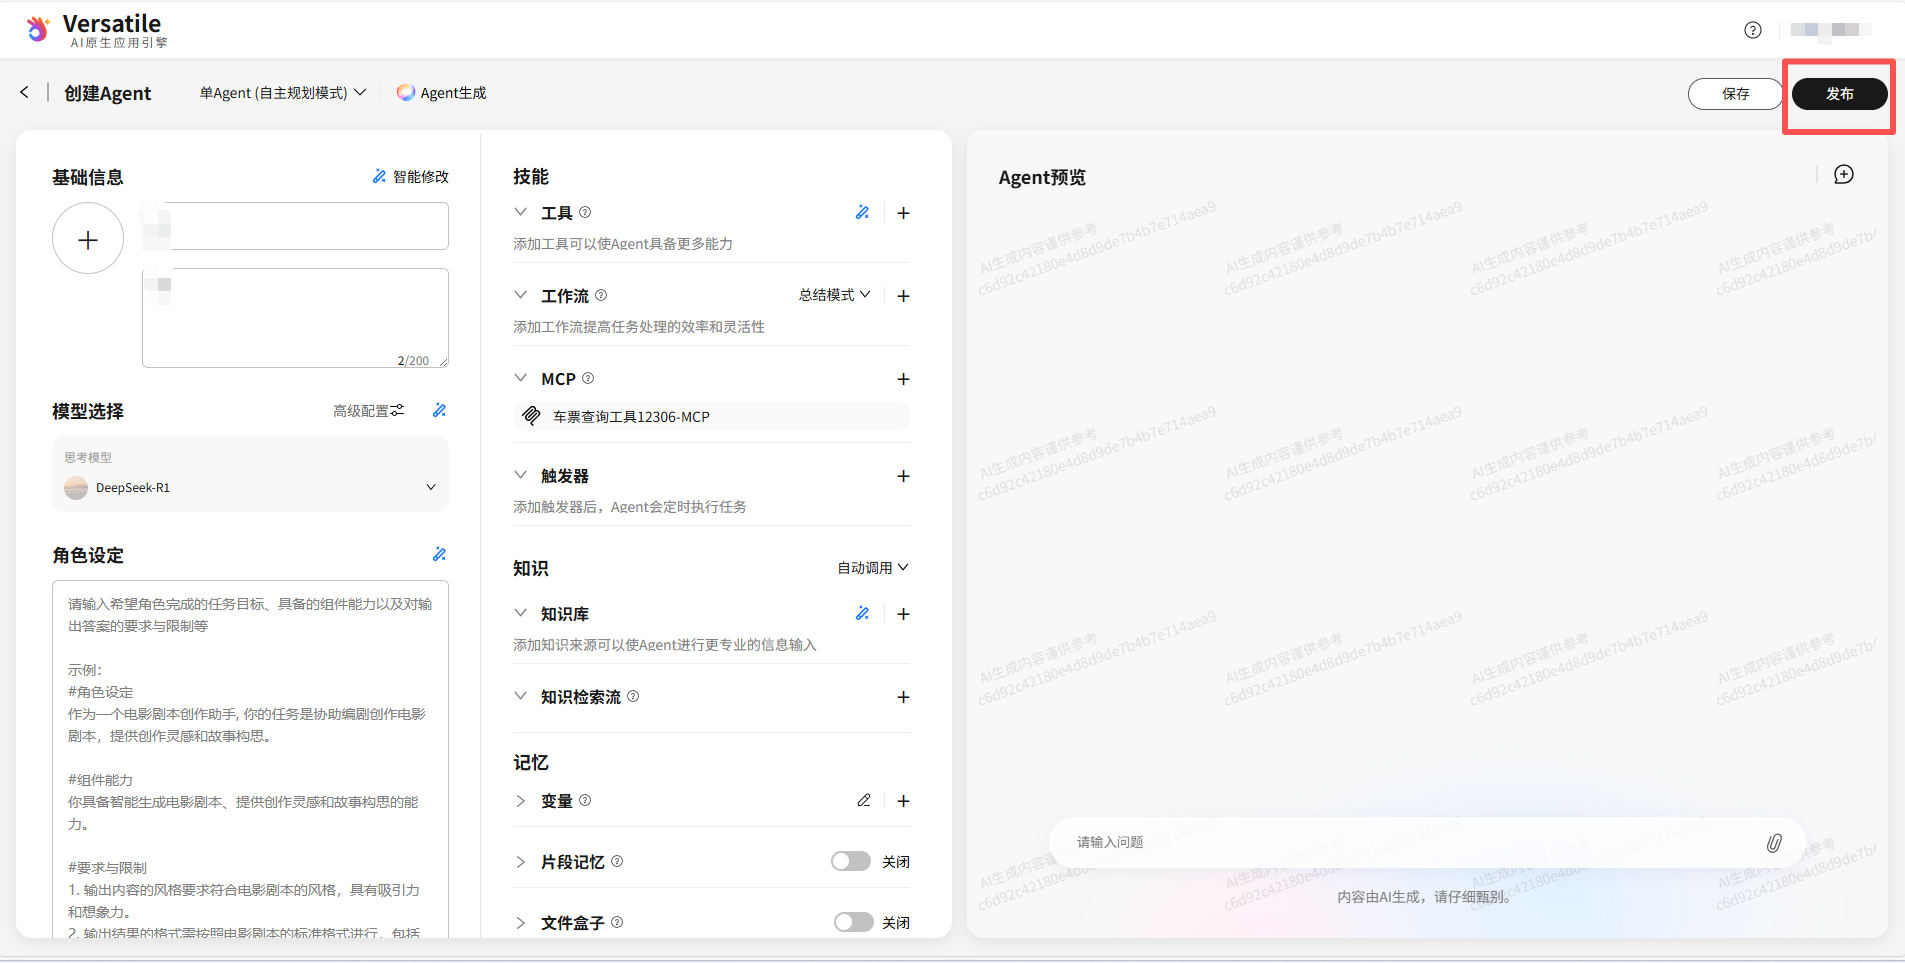Open 高级配置 for model selection

pyautogui.click(x=369, y=411)
